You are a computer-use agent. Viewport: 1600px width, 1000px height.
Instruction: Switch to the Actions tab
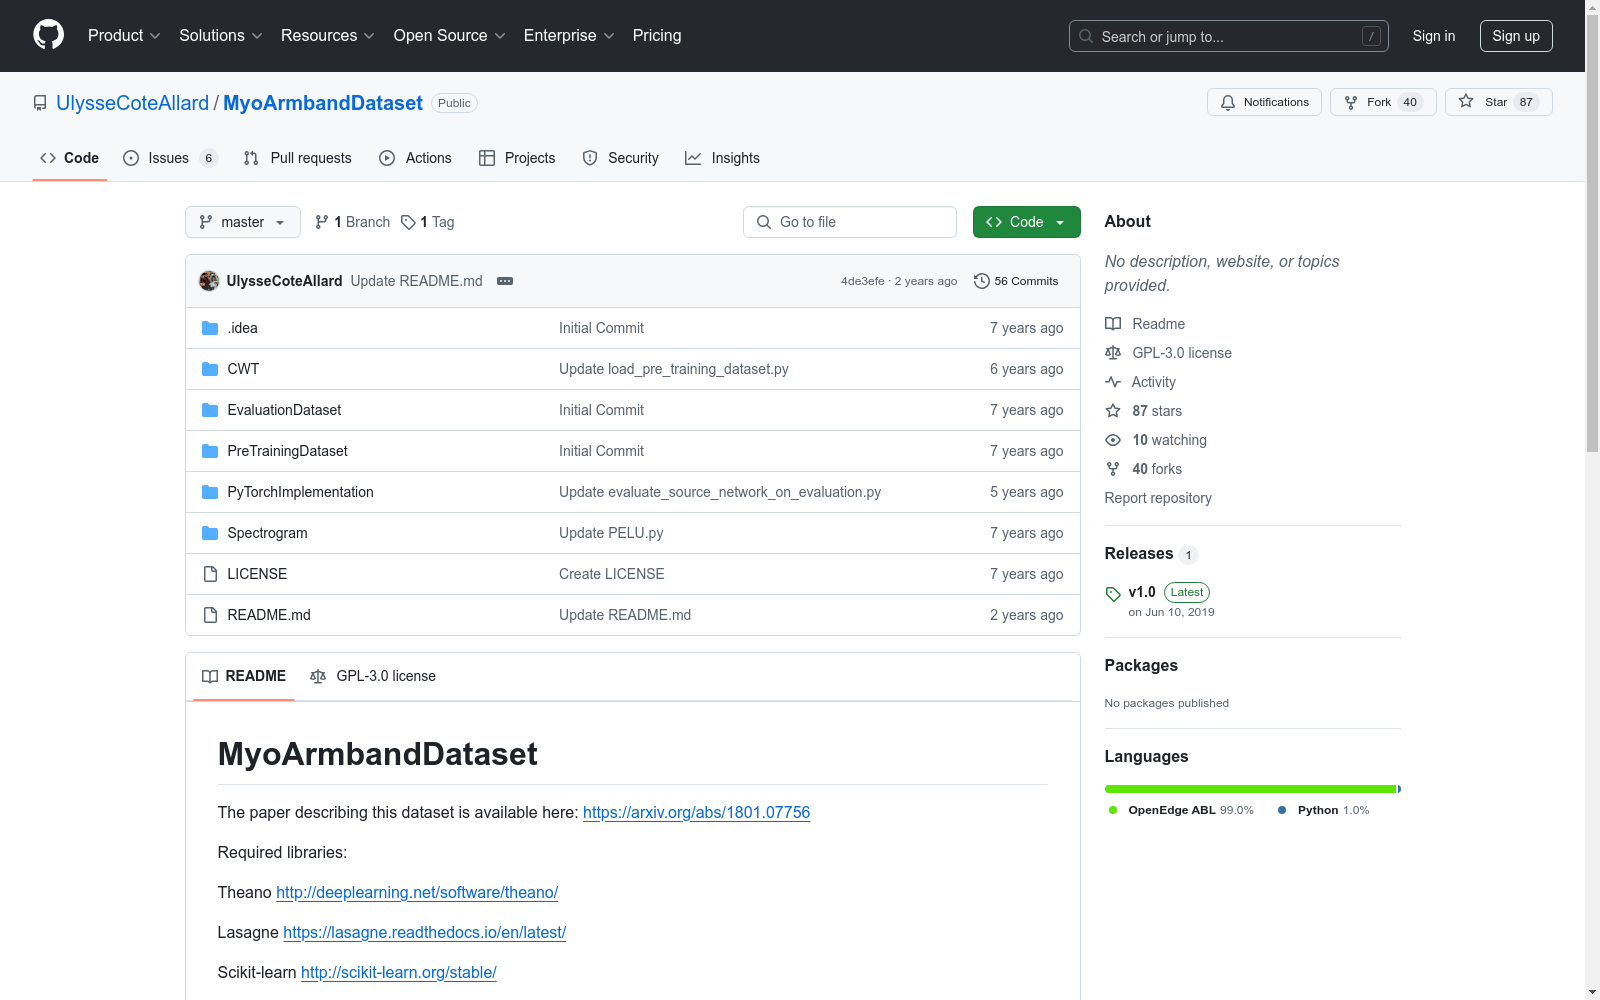416,158
